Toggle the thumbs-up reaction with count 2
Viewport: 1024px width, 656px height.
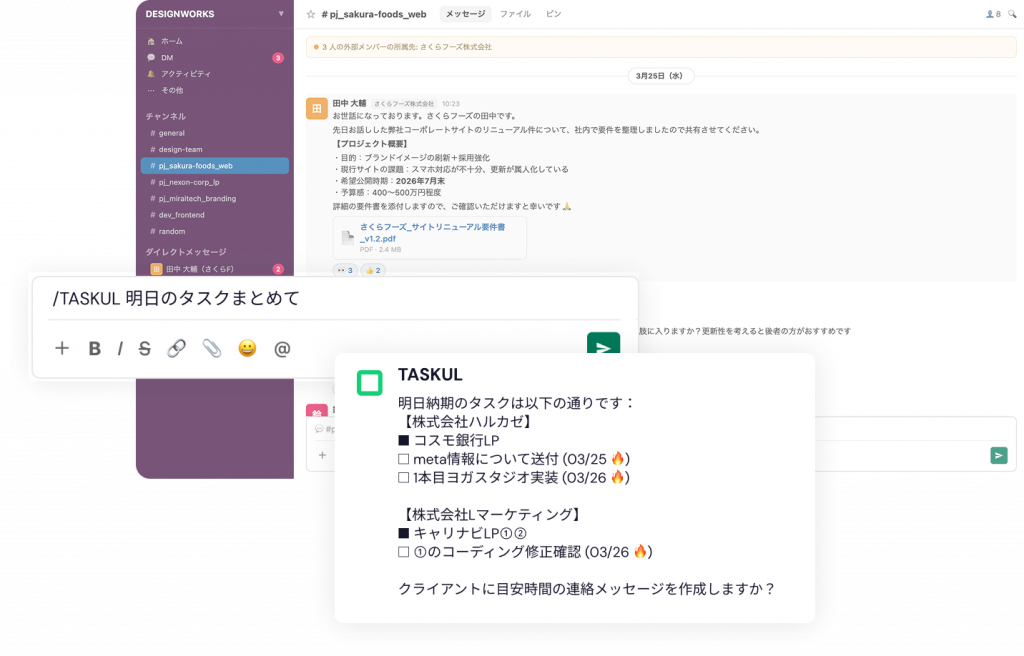click(x=373, y=271)
